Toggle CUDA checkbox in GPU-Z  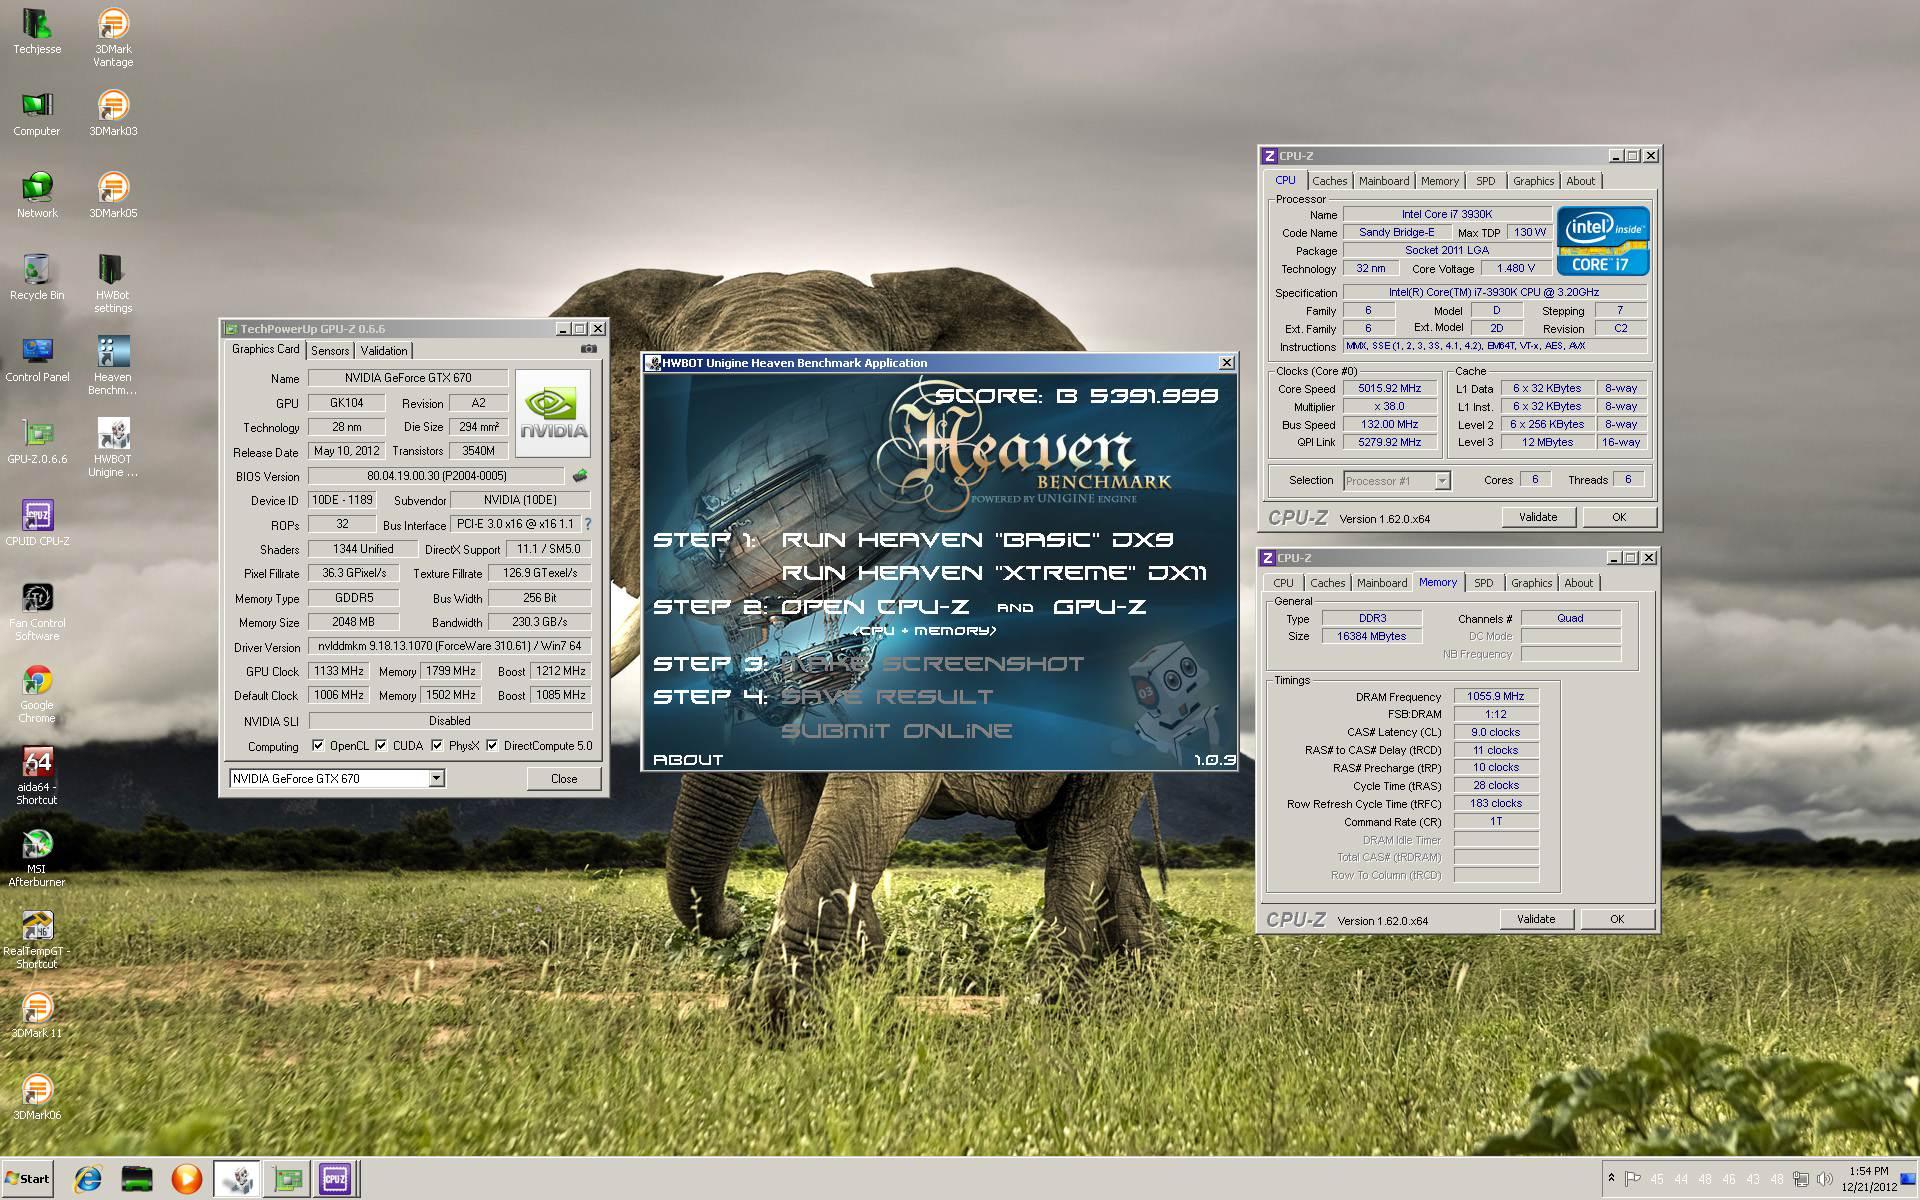coord(381,745)
